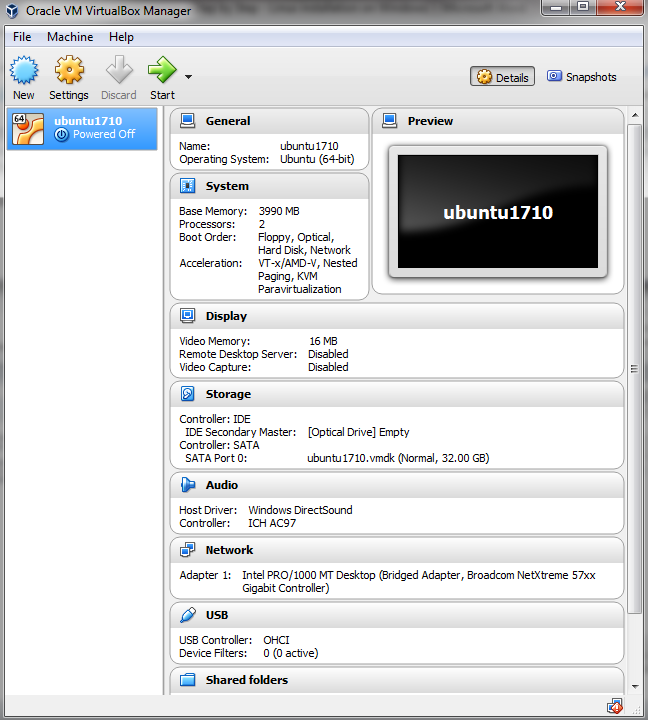
Task: Click the Ubuntu (64-bit) operating system value
Action: (317, 159)
